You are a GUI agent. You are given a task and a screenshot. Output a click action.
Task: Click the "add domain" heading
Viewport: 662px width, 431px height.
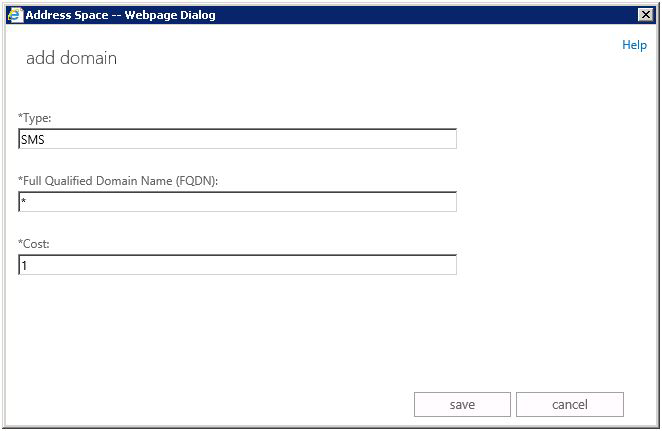71,58
